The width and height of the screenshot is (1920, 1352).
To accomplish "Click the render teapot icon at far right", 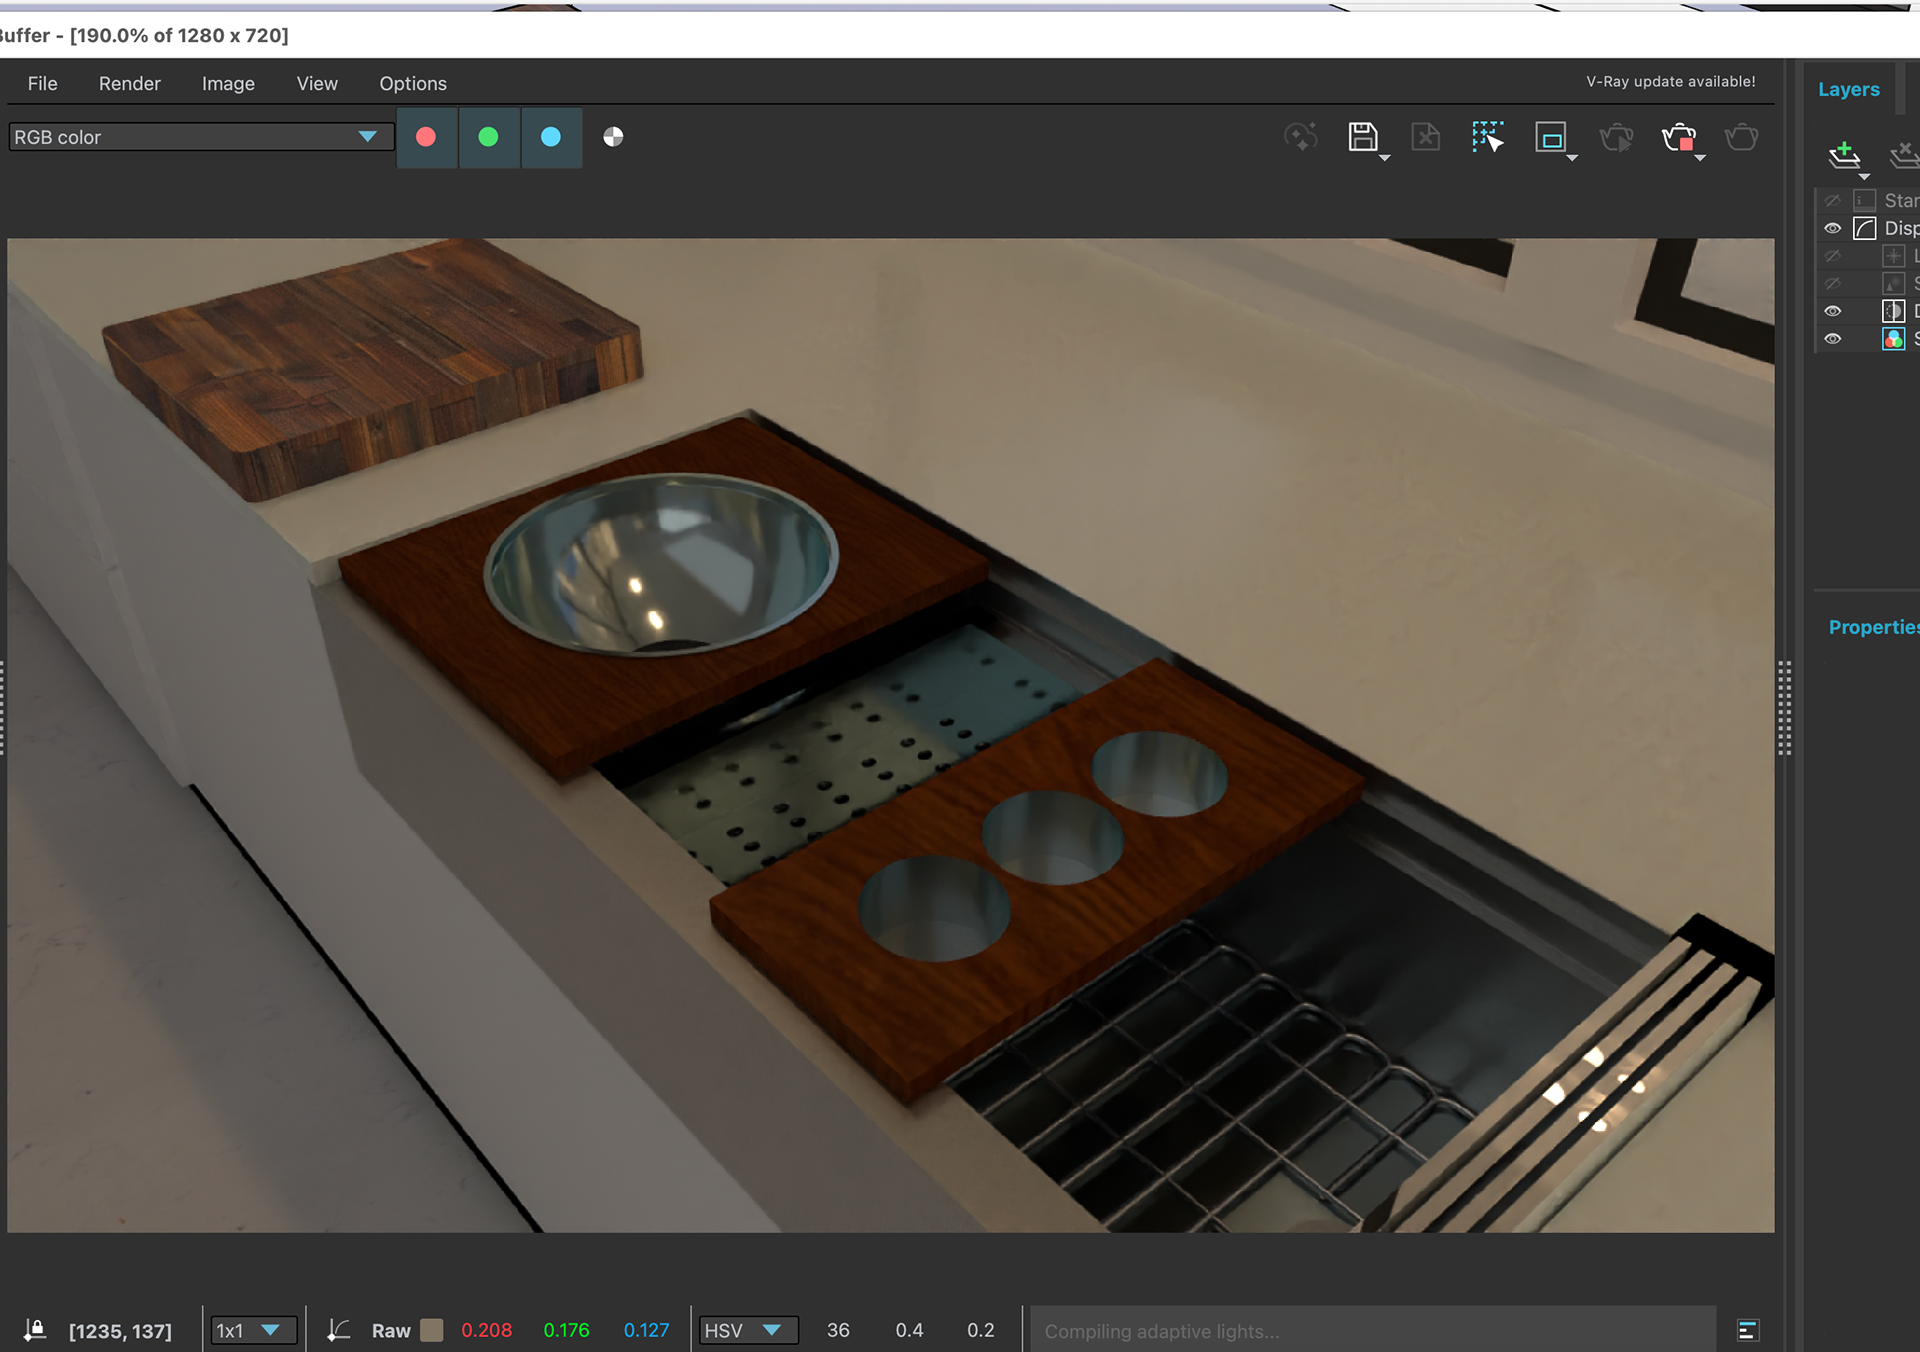I will click(x=1742, y=137).
